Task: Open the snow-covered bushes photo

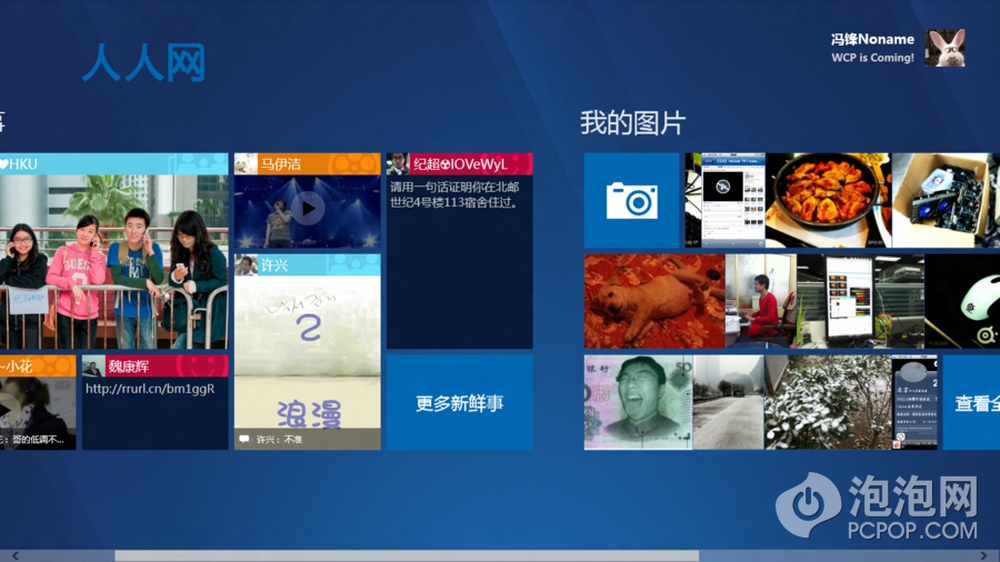Action: [x=828, y=403]
